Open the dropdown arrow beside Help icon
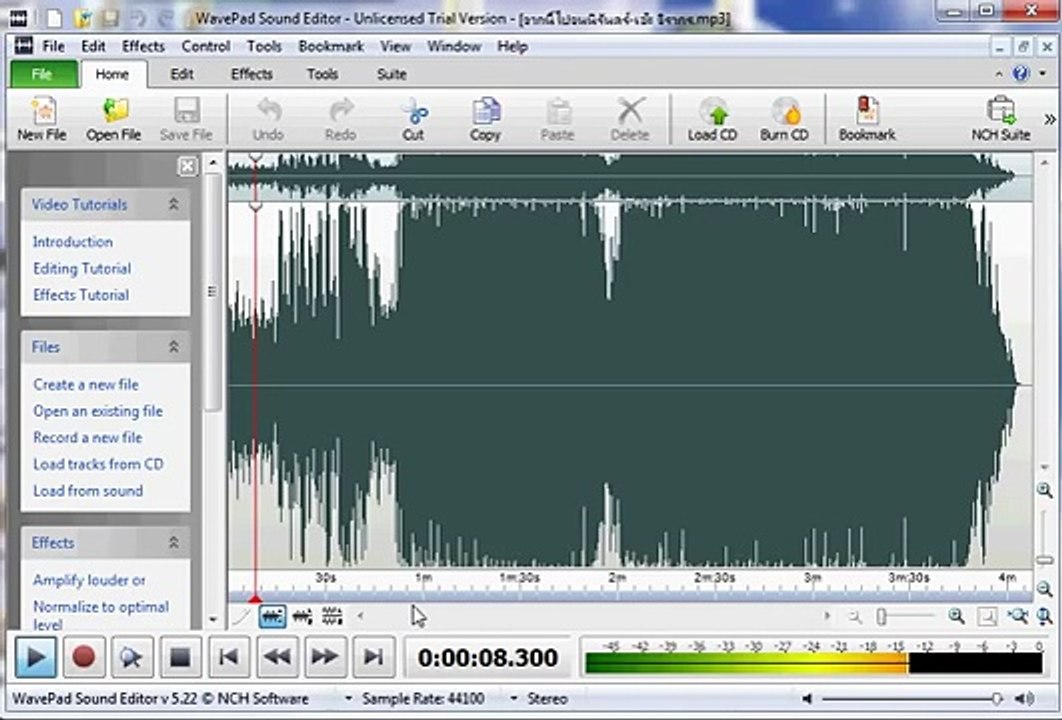 pos(1042,73)
